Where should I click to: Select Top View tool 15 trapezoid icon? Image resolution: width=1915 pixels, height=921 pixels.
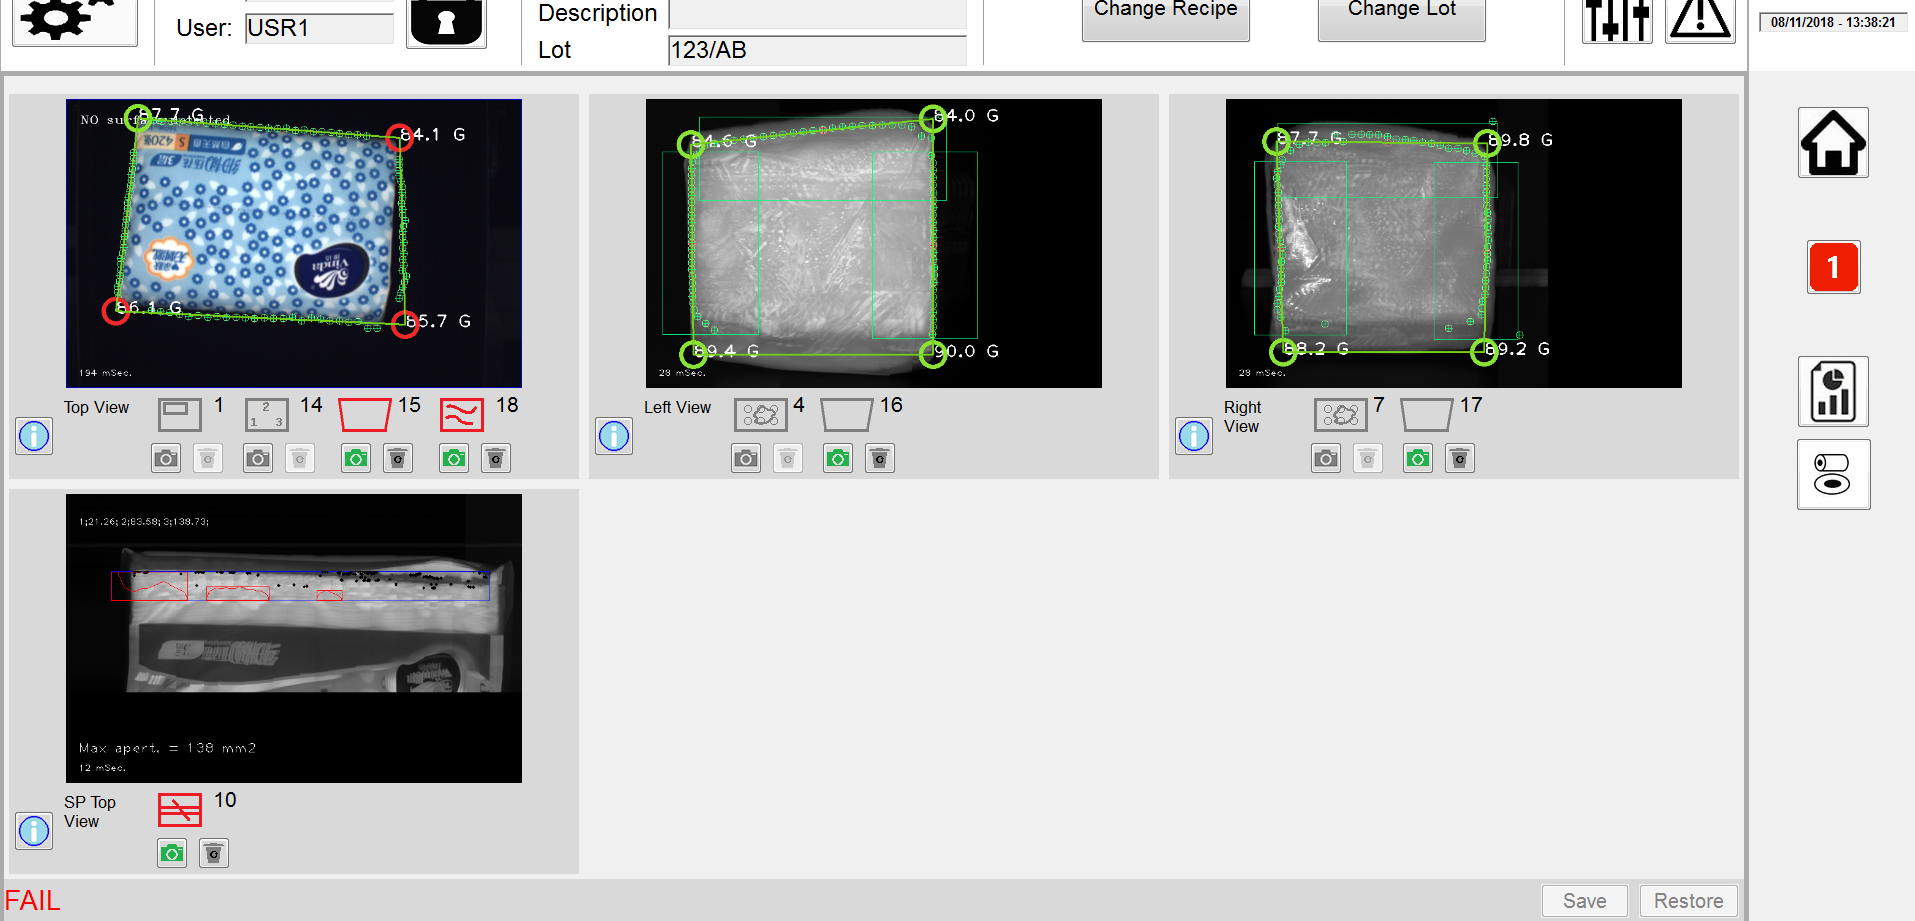pos(364,414)
